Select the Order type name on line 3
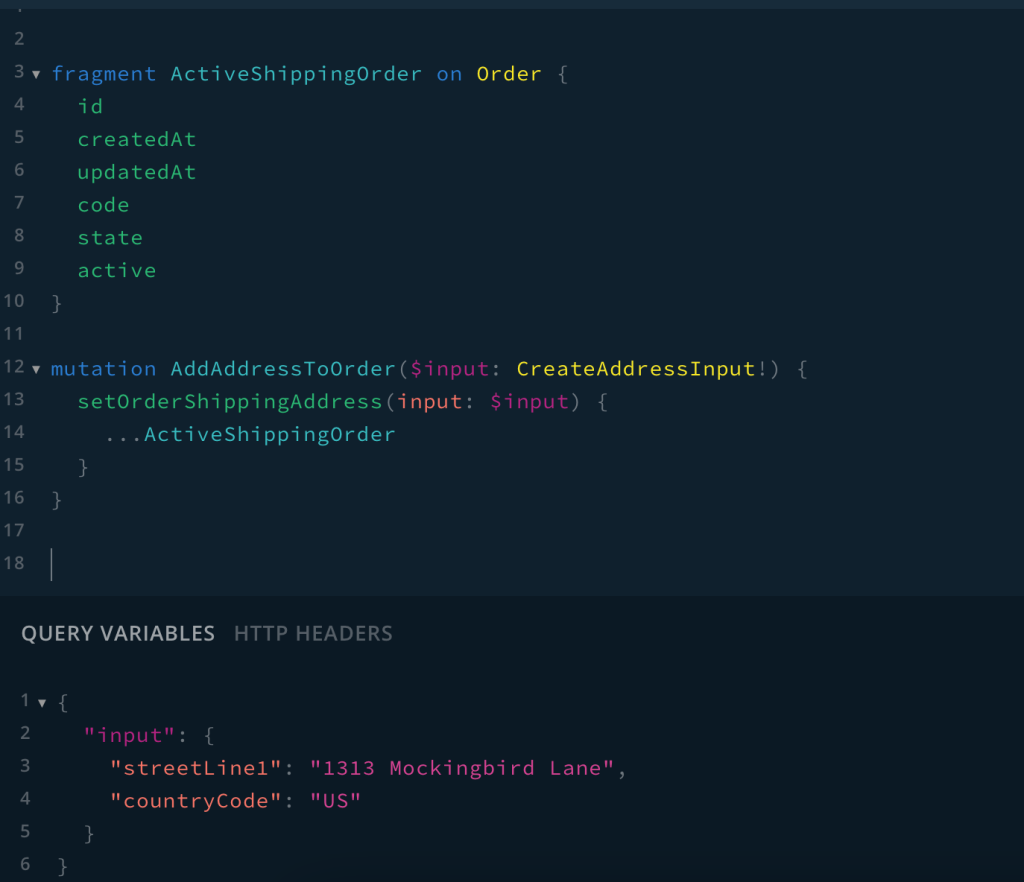The width and height of the screenshot is (1024, 882). click(509, 73)
